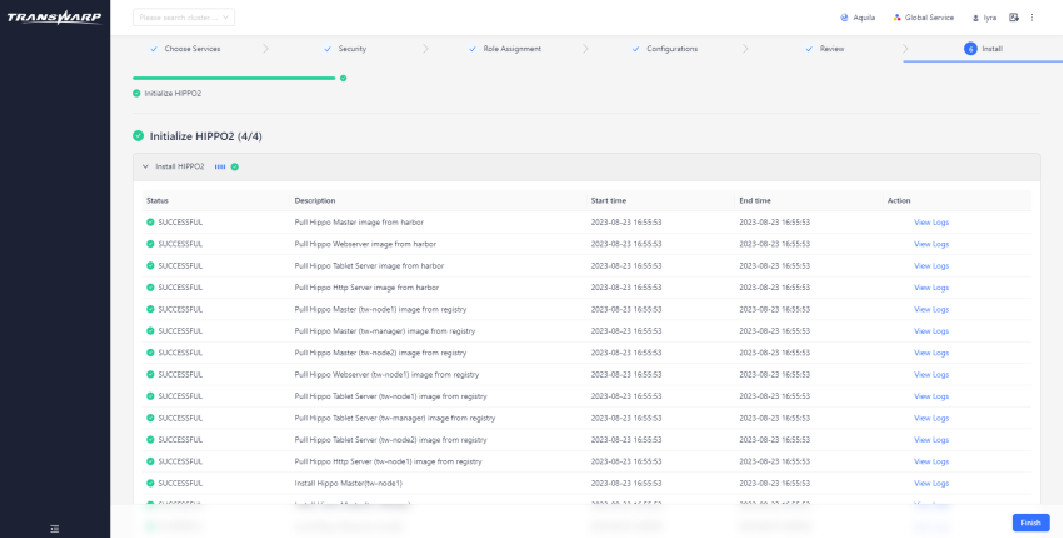Click the checkmark icon beside Choose Services

coord(154,49)
